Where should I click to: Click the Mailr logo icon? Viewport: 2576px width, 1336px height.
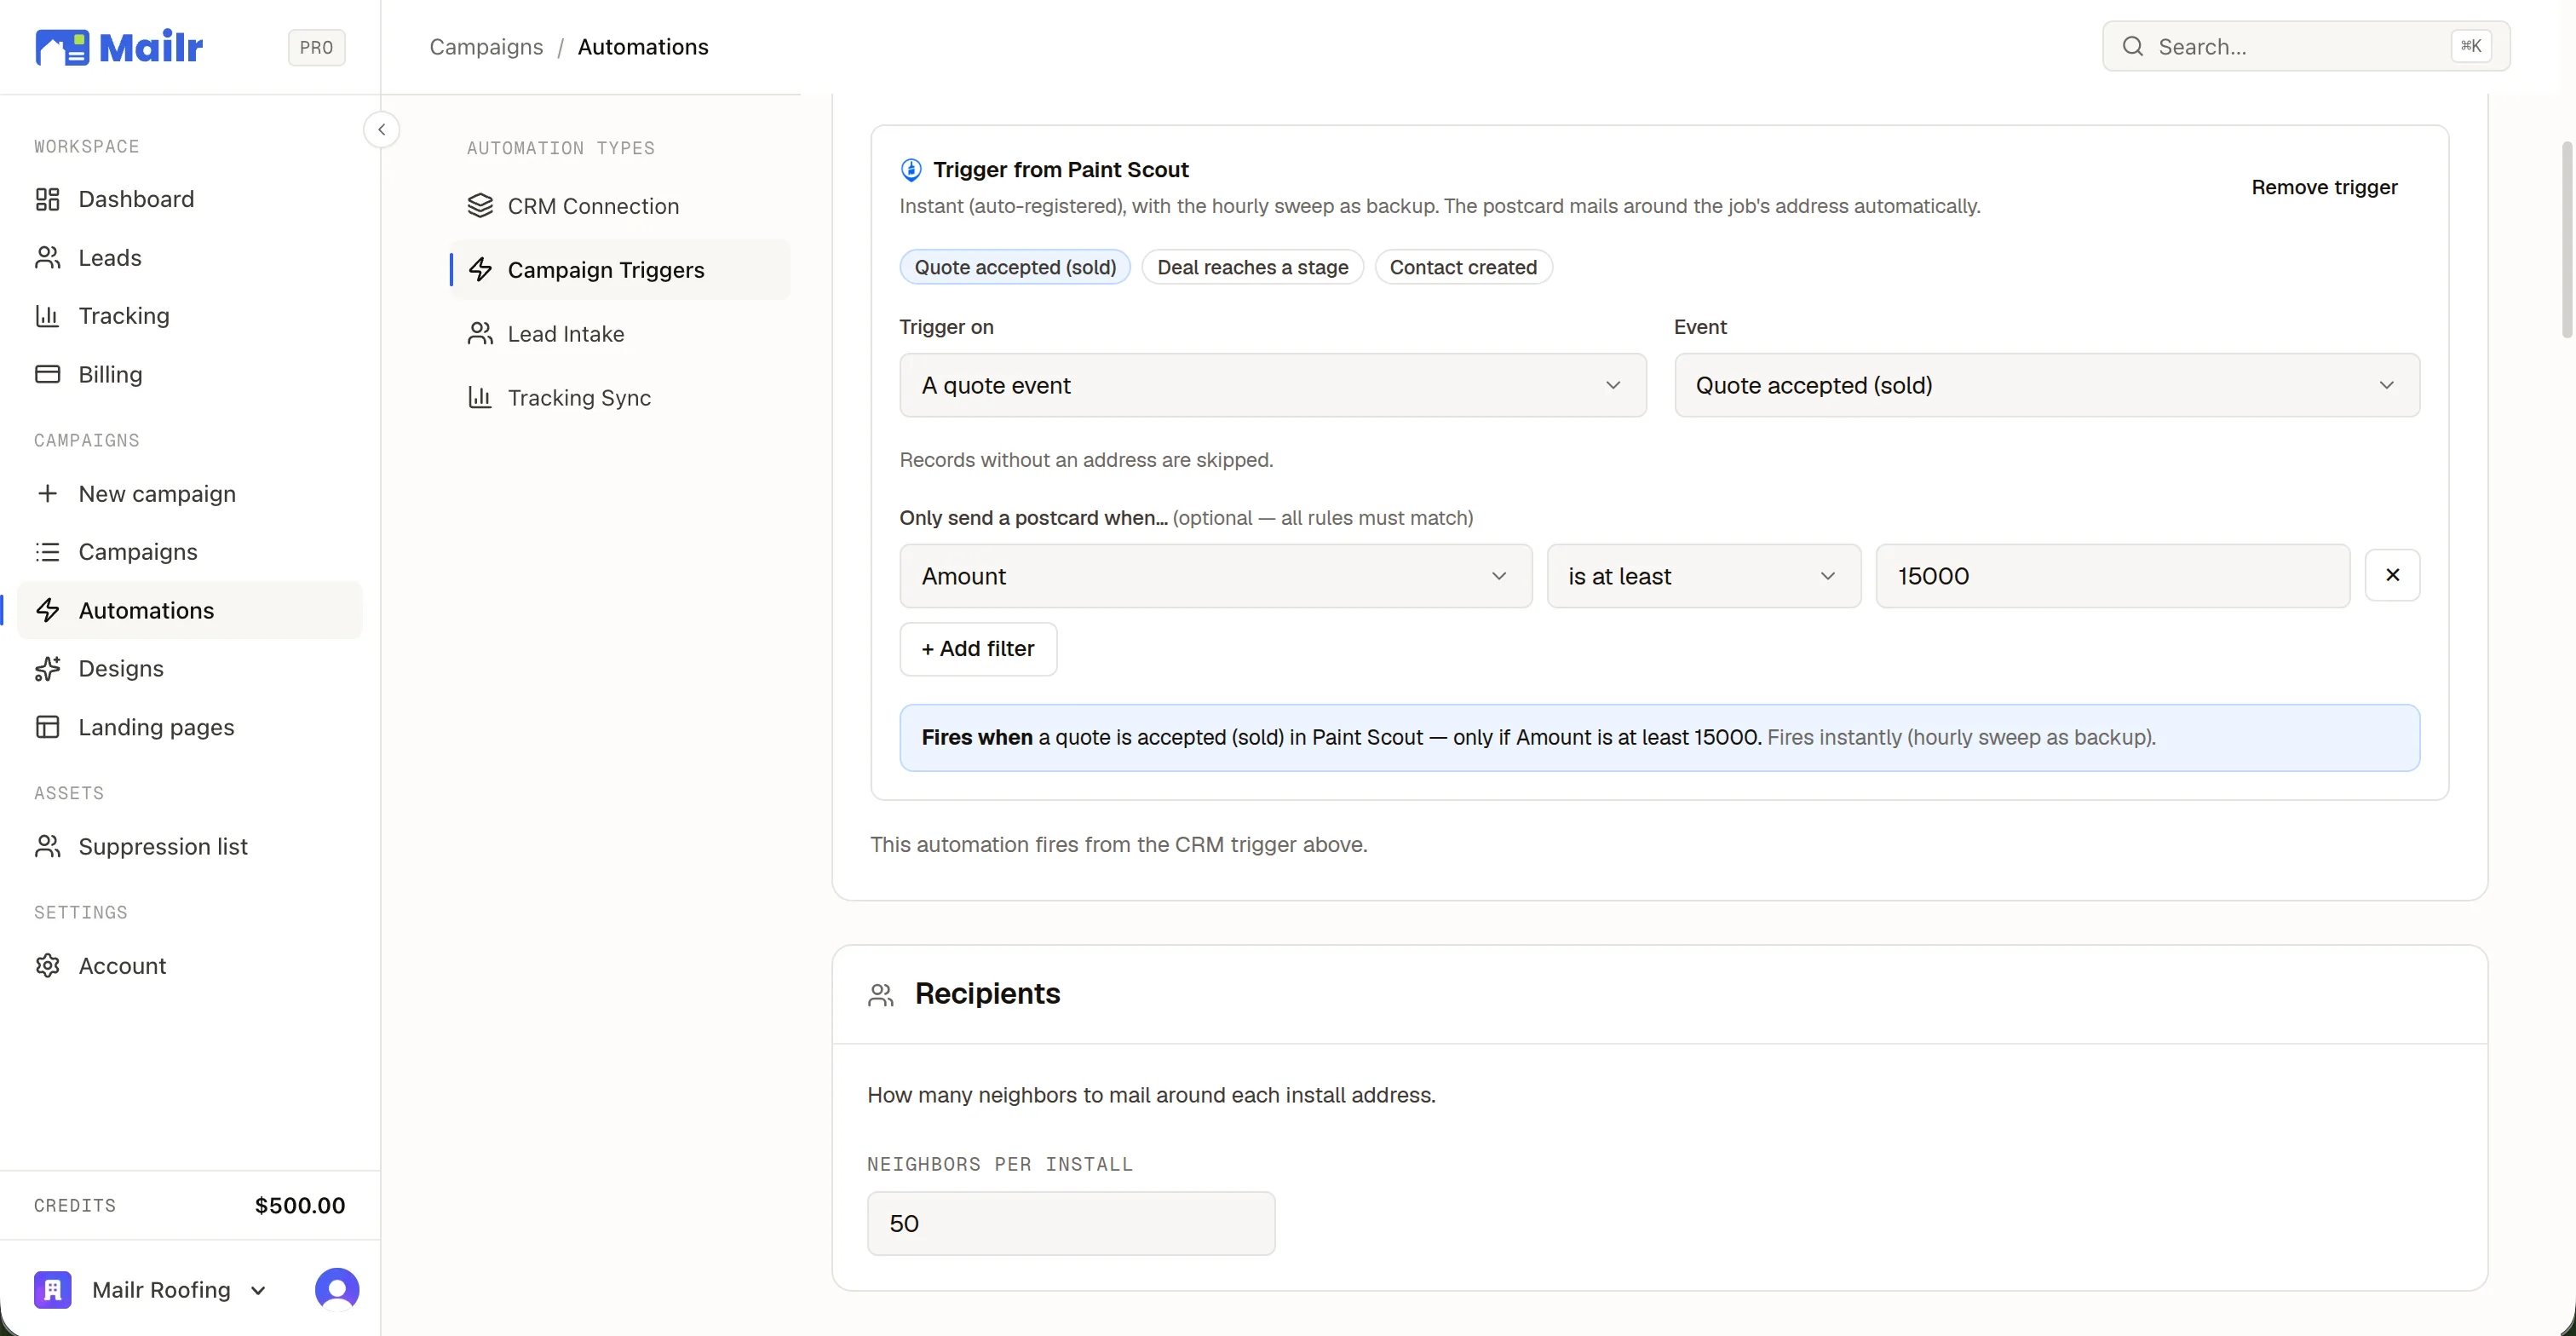coord(62,47)
